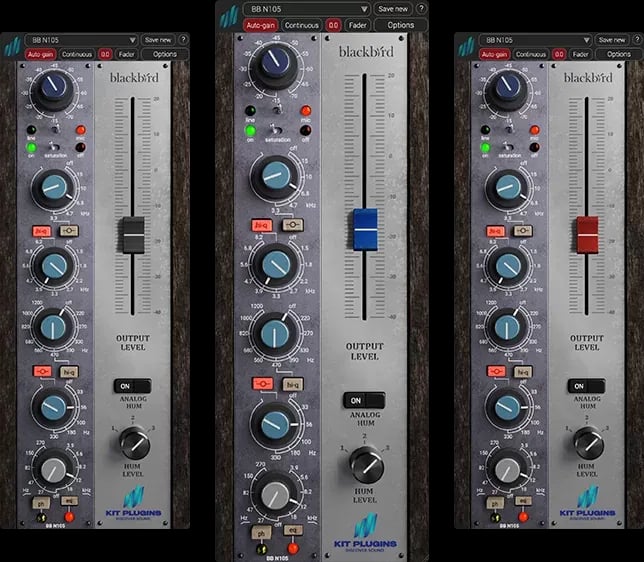Toggle Auto-gain on the blue-fader plugin

coord(260,25)
